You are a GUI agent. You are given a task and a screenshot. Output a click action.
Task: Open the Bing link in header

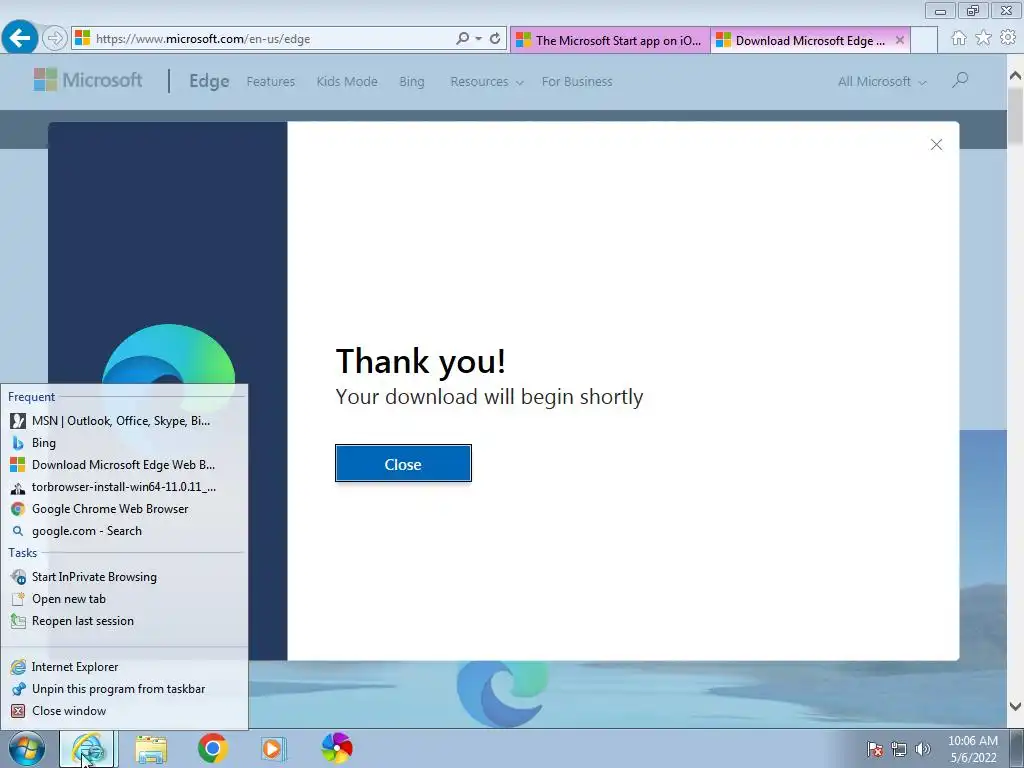pyautogui.click(x=411, y=82)
